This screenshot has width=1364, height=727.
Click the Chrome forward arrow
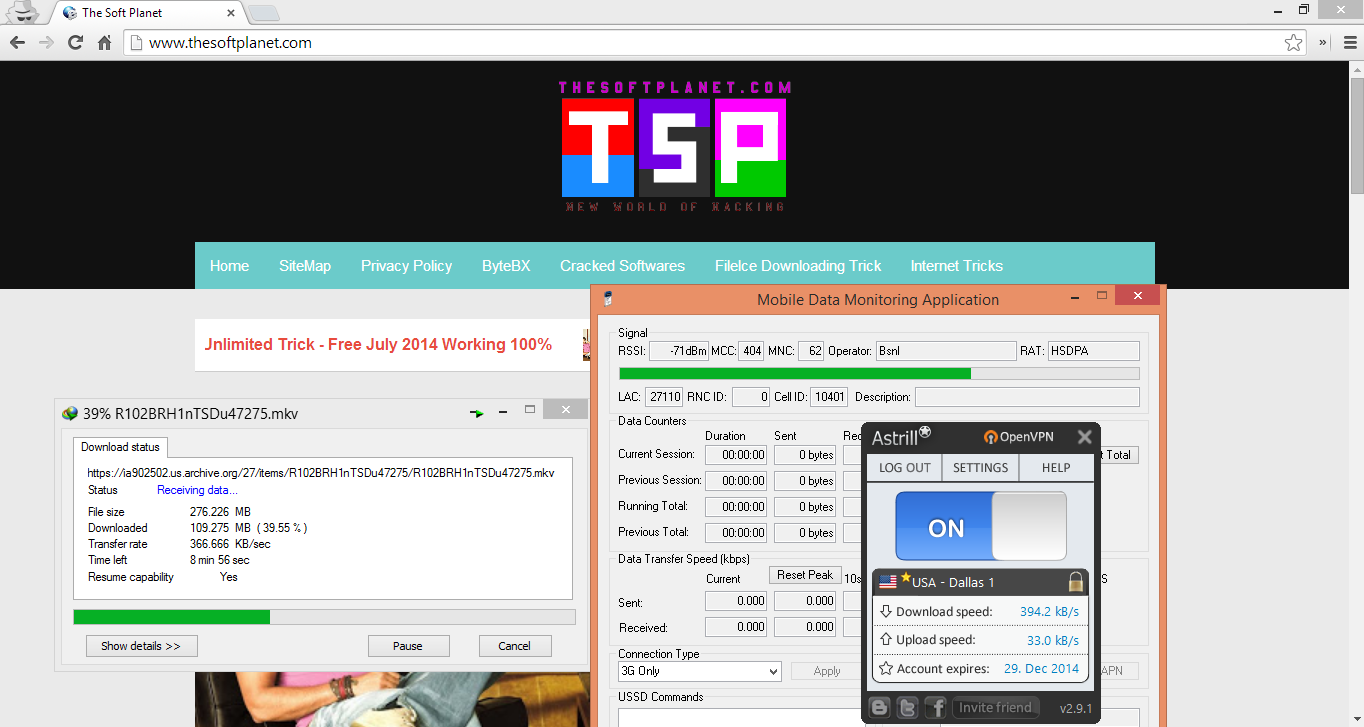[x=46, y=43]
